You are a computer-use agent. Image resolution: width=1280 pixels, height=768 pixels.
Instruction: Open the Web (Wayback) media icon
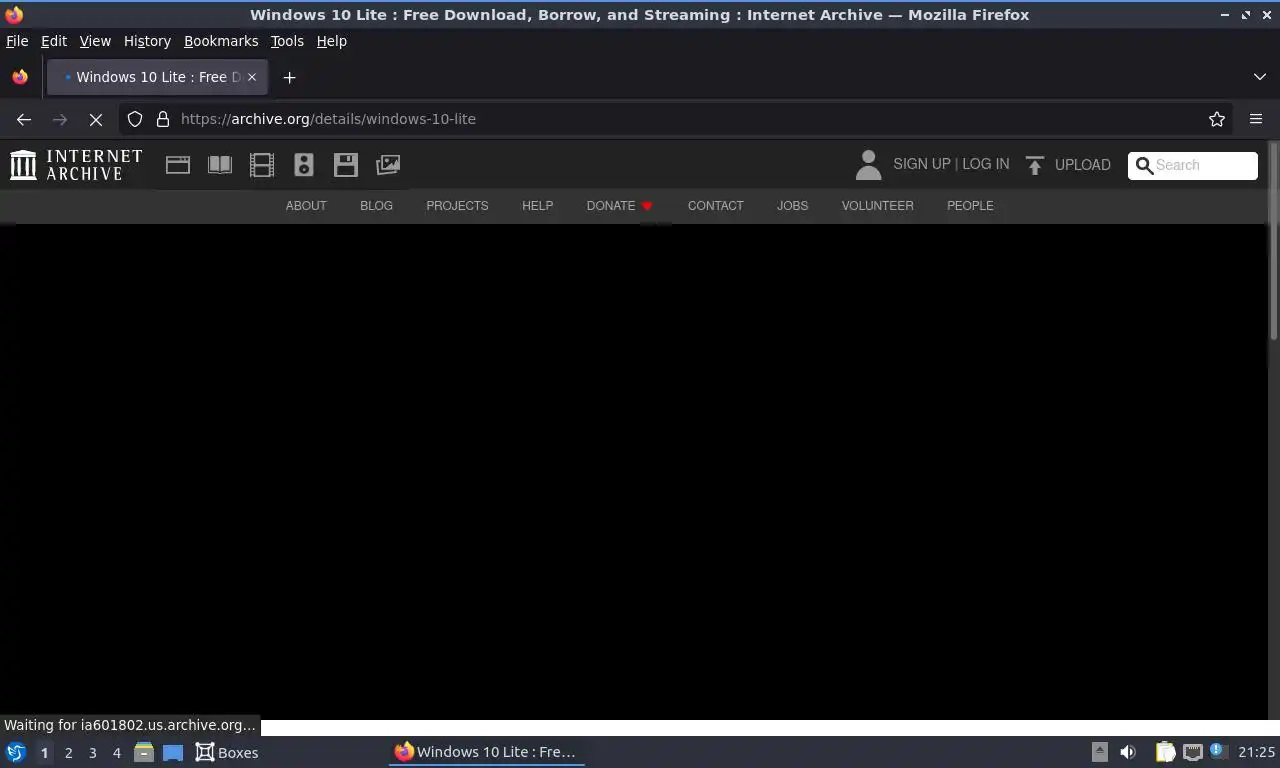point(178,165)
